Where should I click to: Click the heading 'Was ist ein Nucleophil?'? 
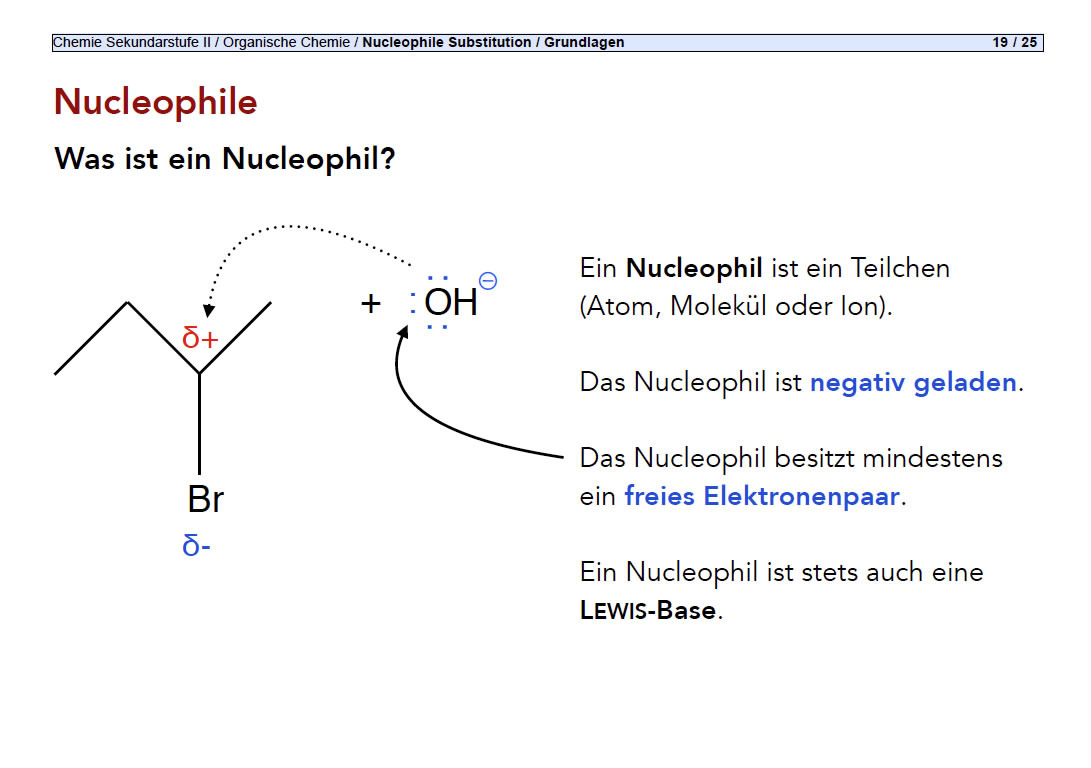225,158
